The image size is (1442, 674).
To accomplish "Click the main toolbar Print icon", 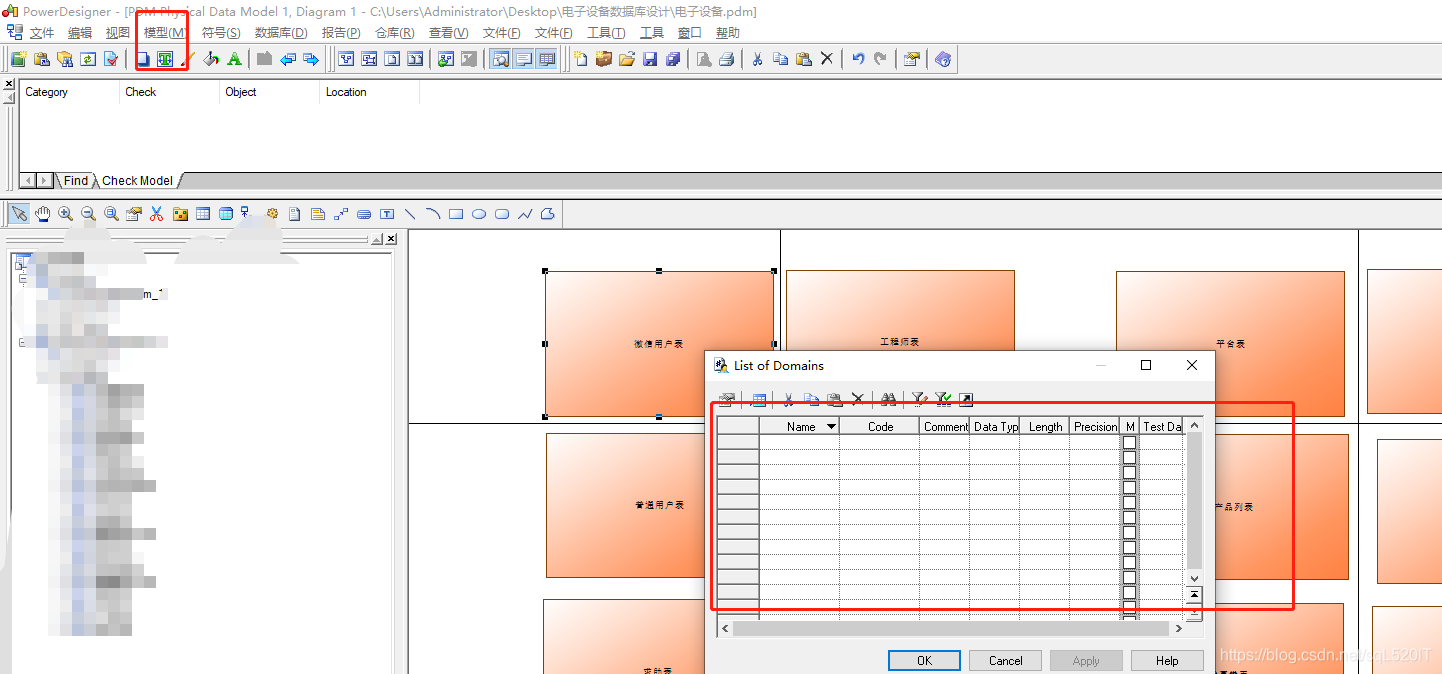I will (727, 59).
